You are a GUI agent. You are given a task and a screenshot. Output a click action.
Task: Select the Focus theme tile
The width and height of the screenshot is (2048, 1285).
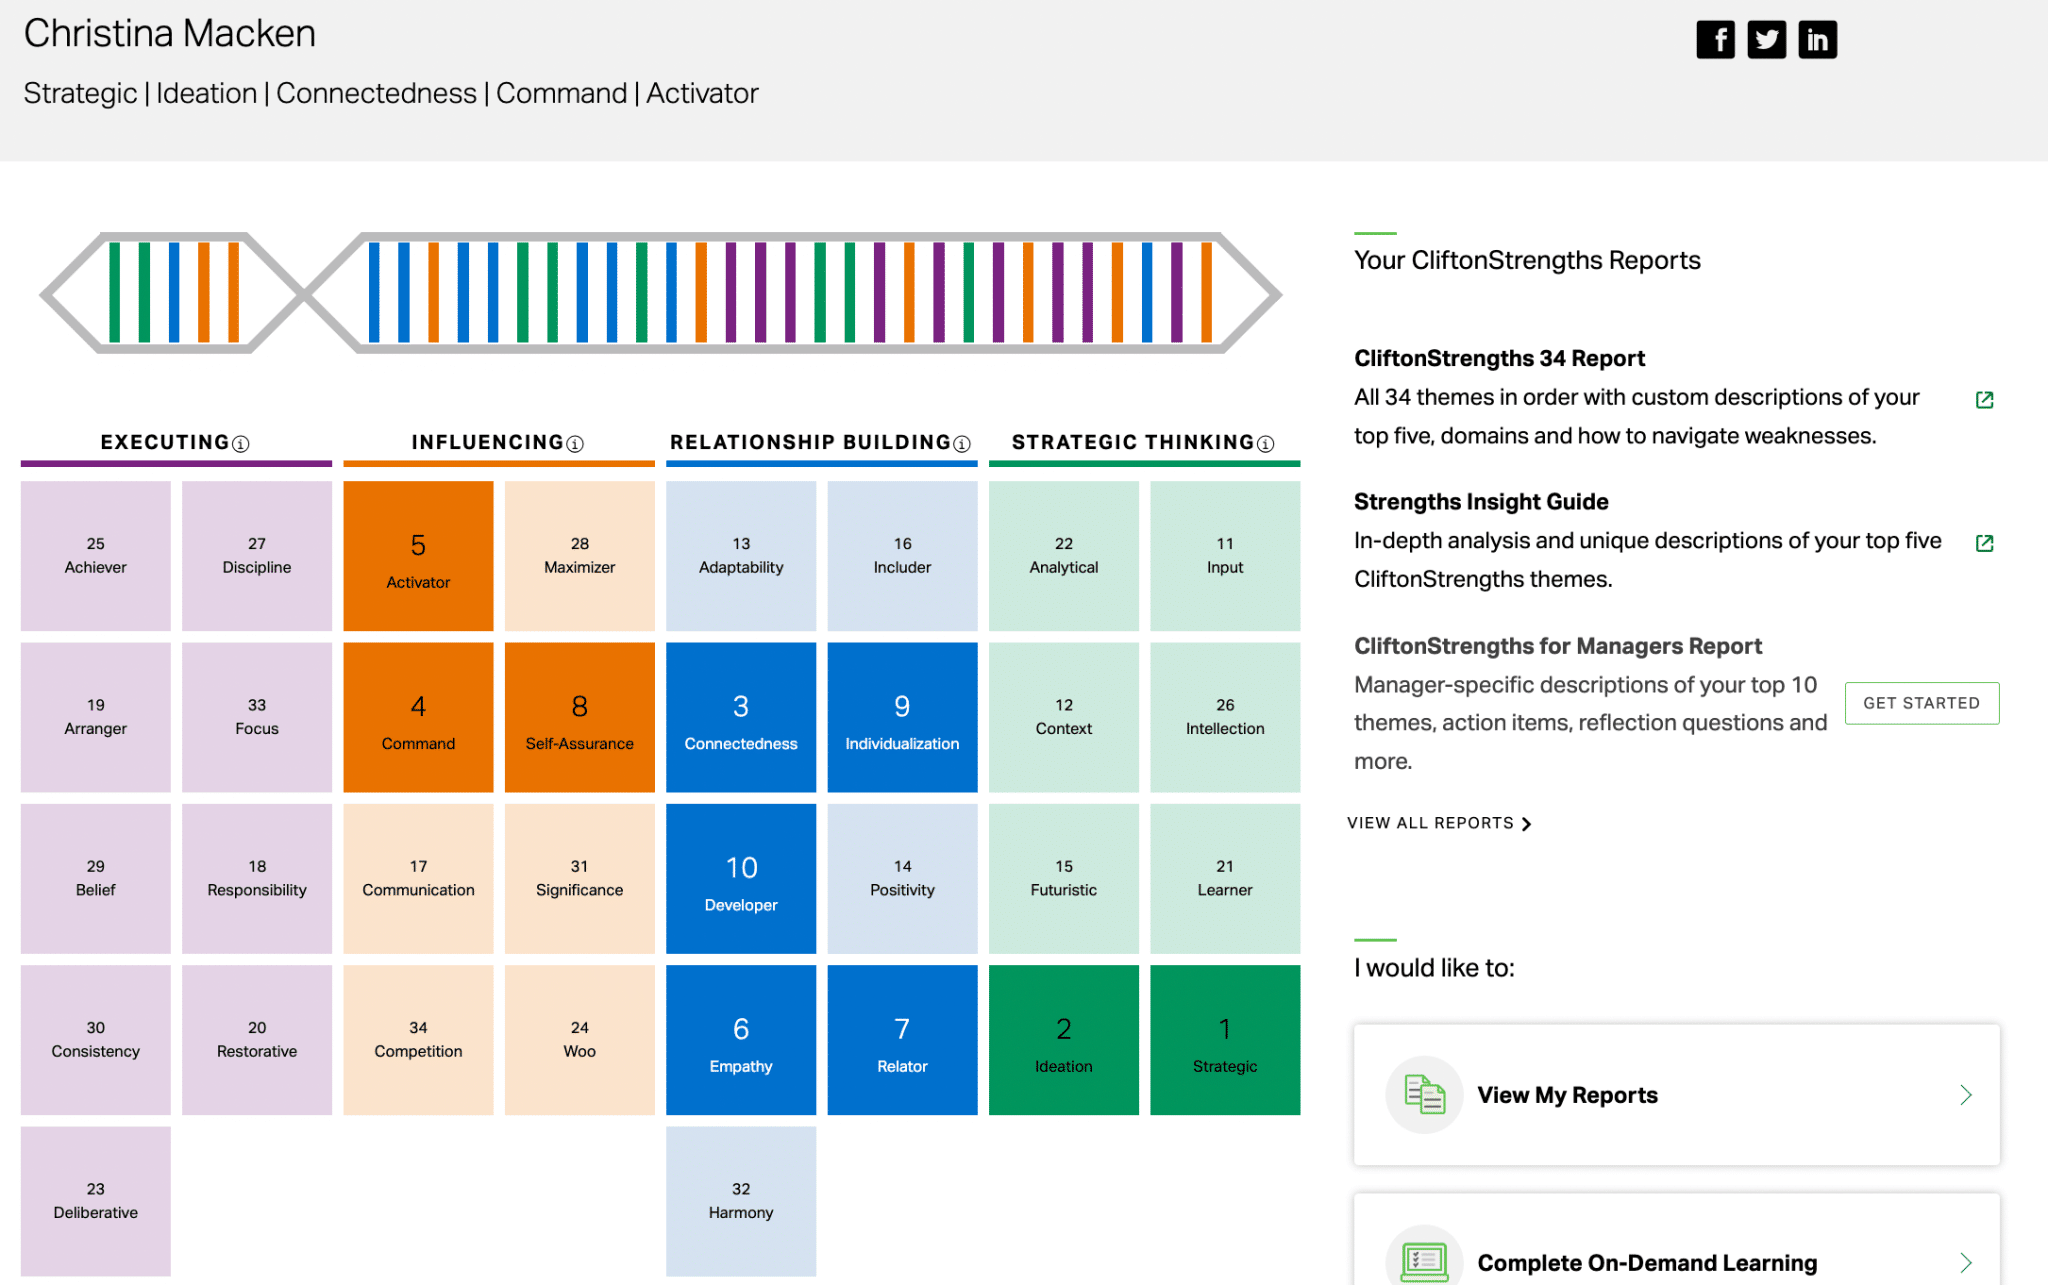(x=257, y=717)
